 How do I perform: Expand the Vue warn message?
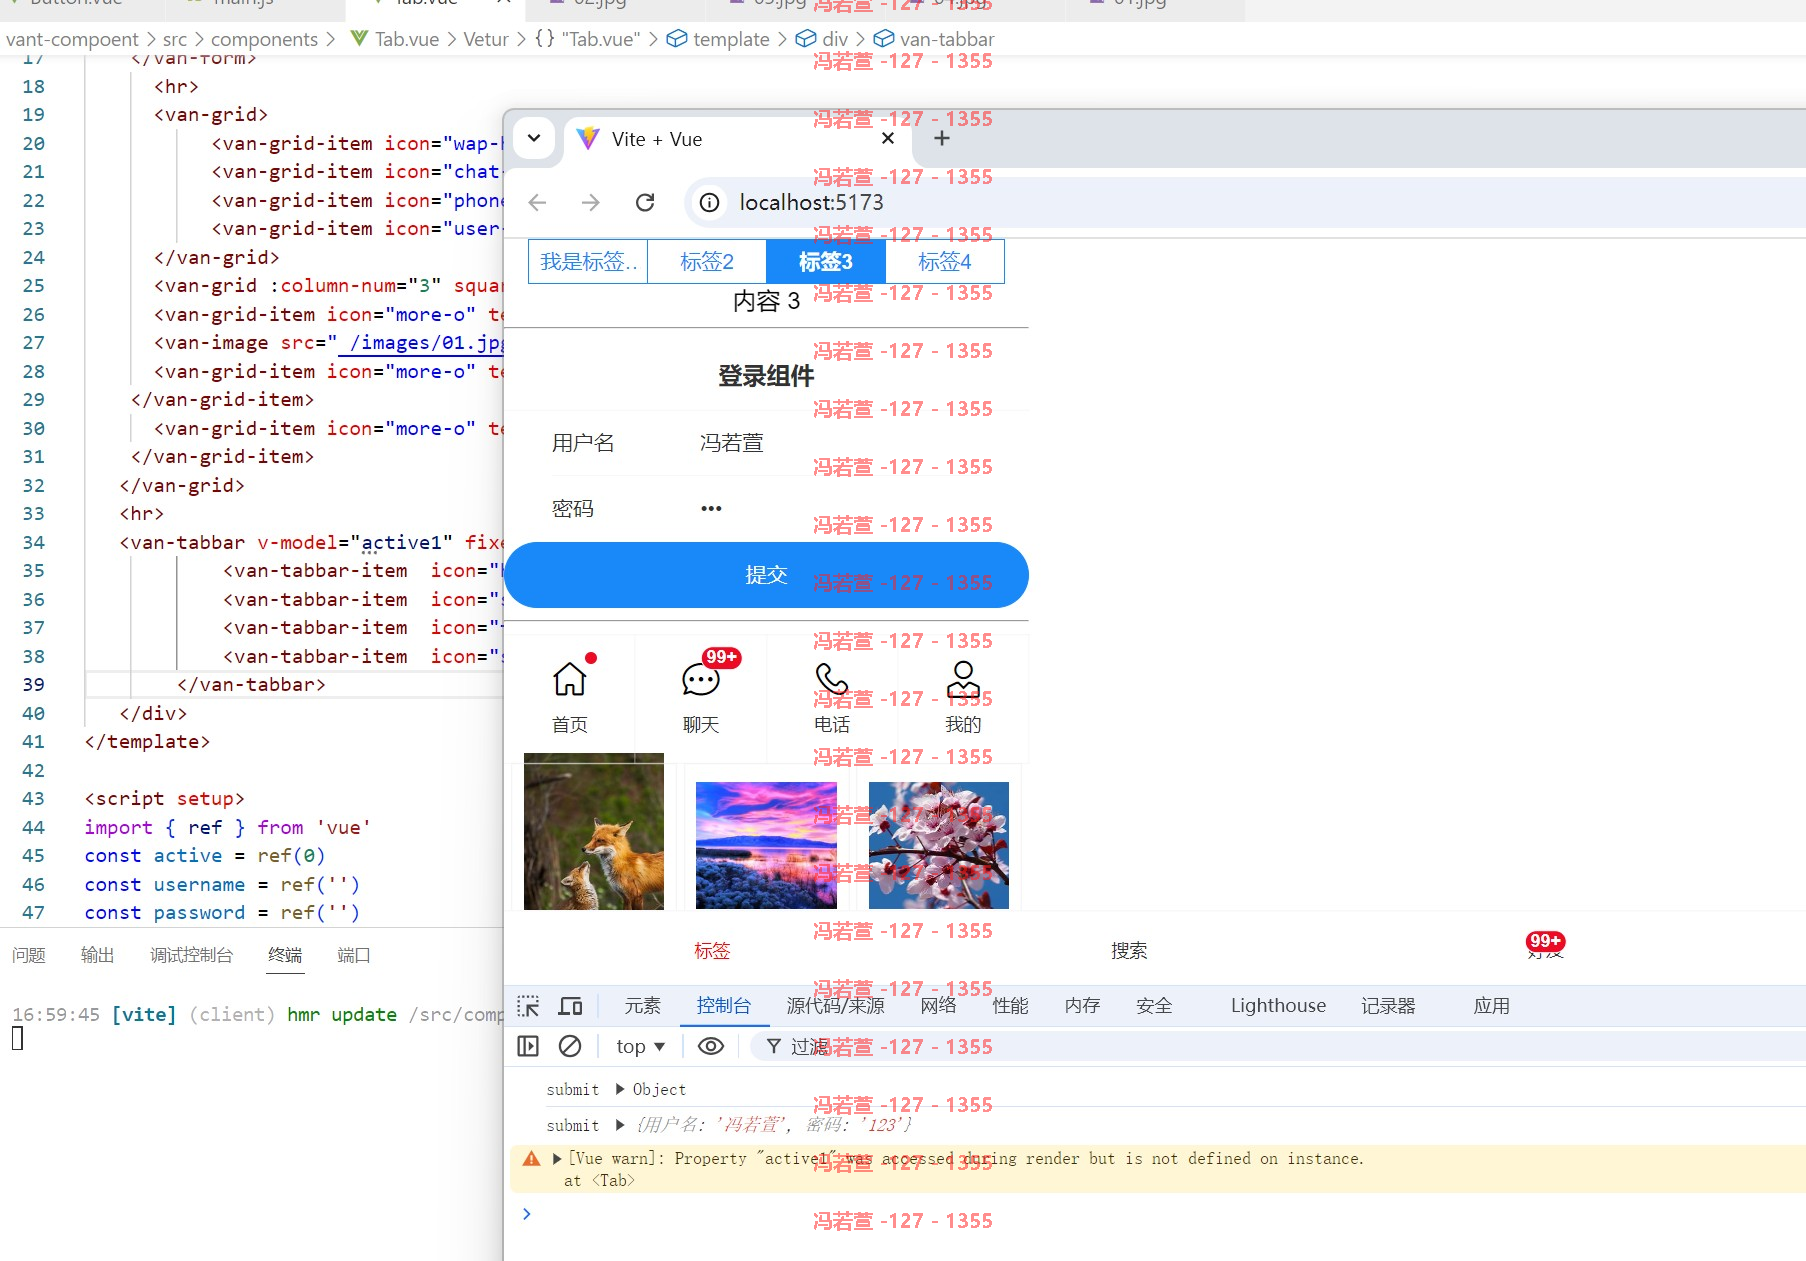coord(557,1159)
